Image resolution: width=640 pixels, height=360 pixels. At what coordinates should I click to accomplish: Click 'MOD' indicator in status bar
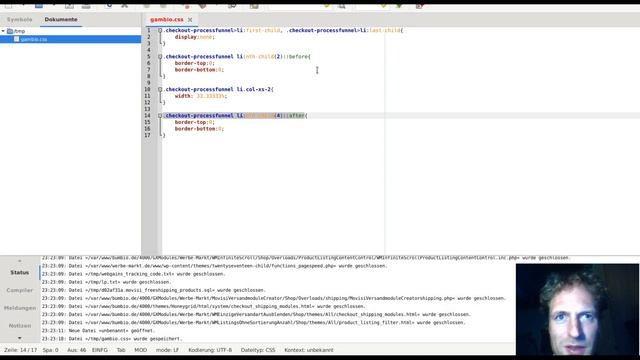click(140, 350)
